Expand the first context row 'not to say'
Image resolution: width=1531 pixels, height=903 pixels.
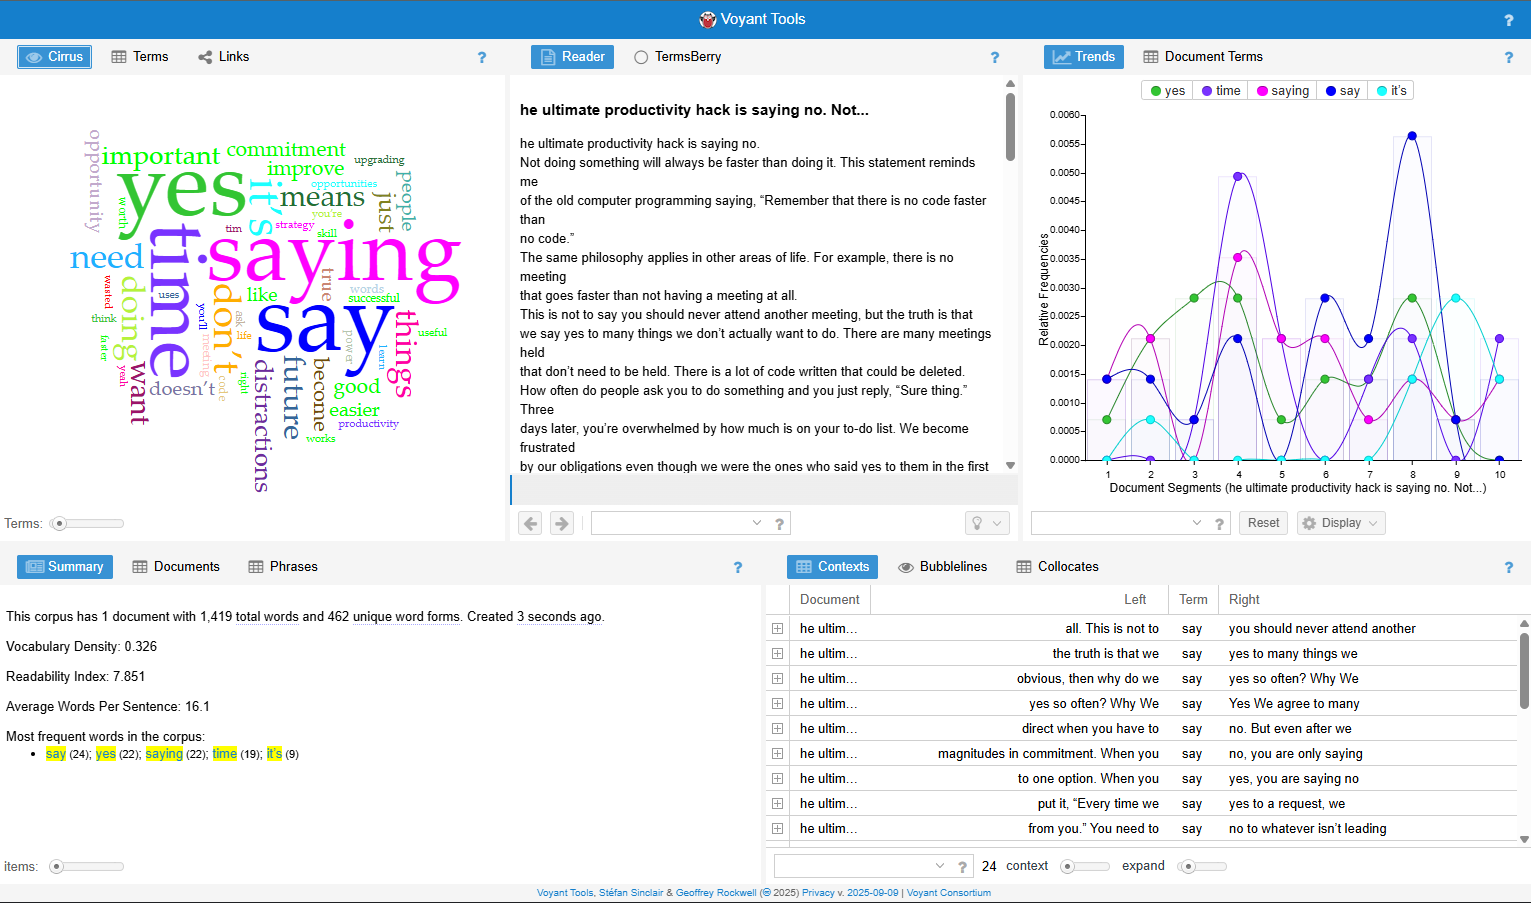pos(777,629)
